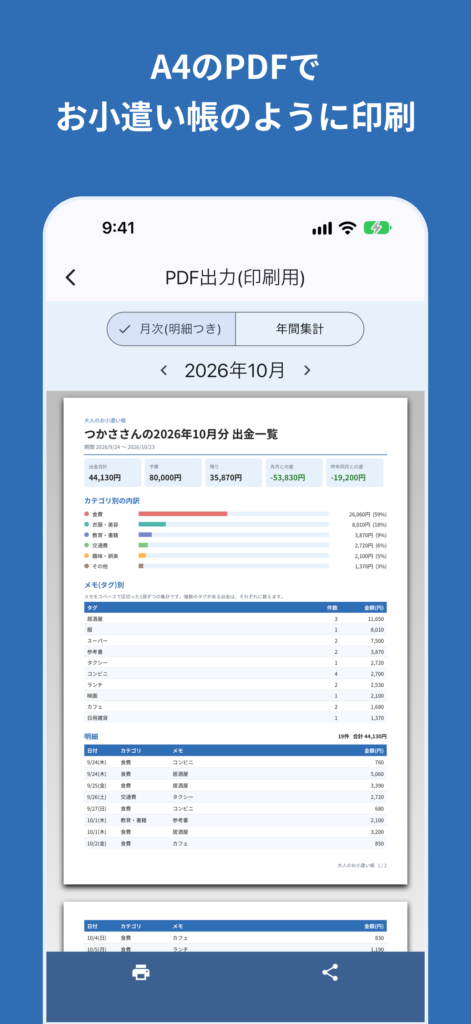Tap the 明細 section heading
Screen dimensions: 471x1024
91,736
